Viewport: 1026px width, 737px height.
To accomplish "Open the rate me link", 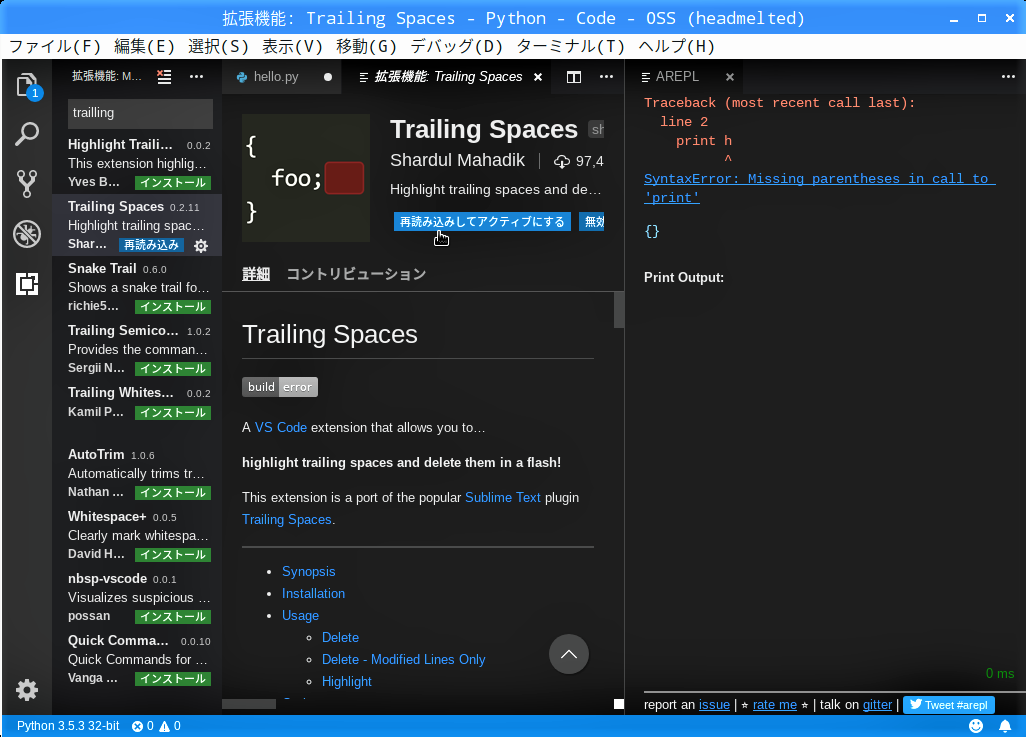I will tap(775, 705).
